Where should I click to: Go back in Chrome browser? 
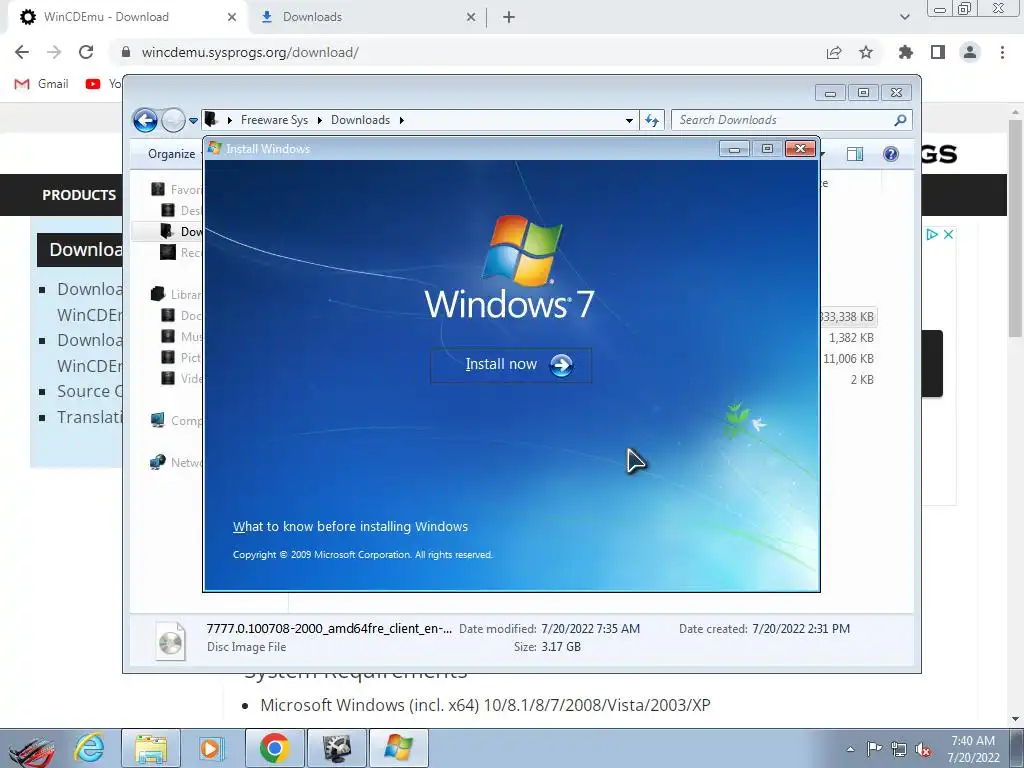22,52
